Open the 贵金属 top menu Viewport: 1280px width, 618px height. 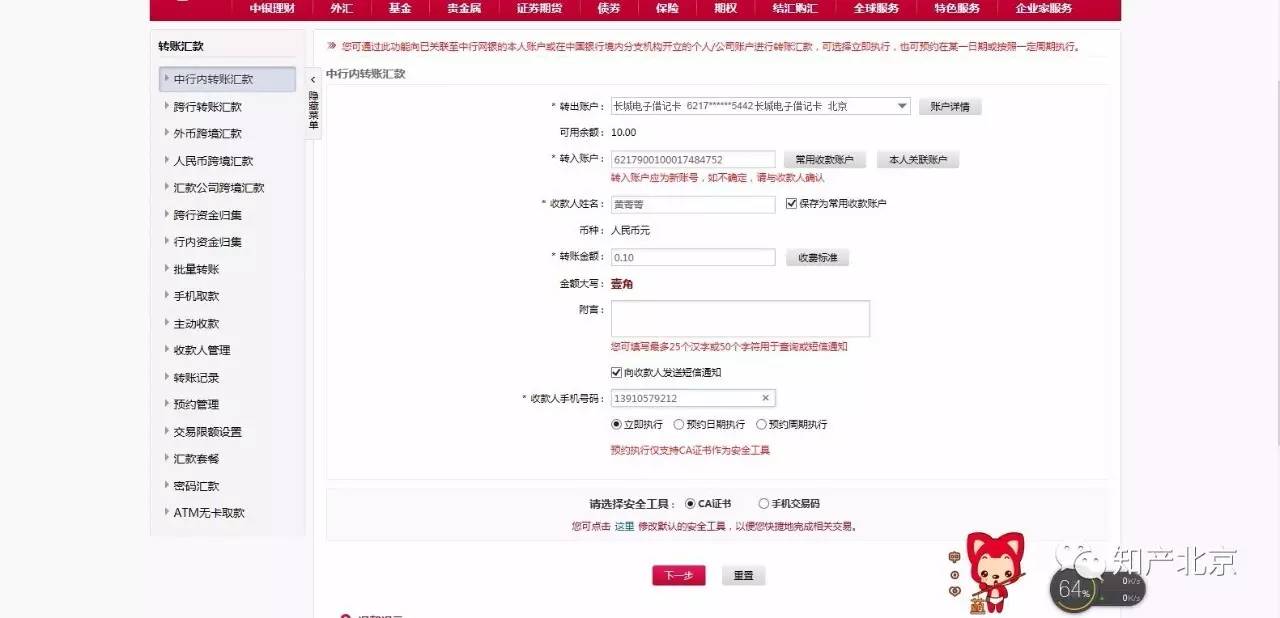click(x=465, y=8)
